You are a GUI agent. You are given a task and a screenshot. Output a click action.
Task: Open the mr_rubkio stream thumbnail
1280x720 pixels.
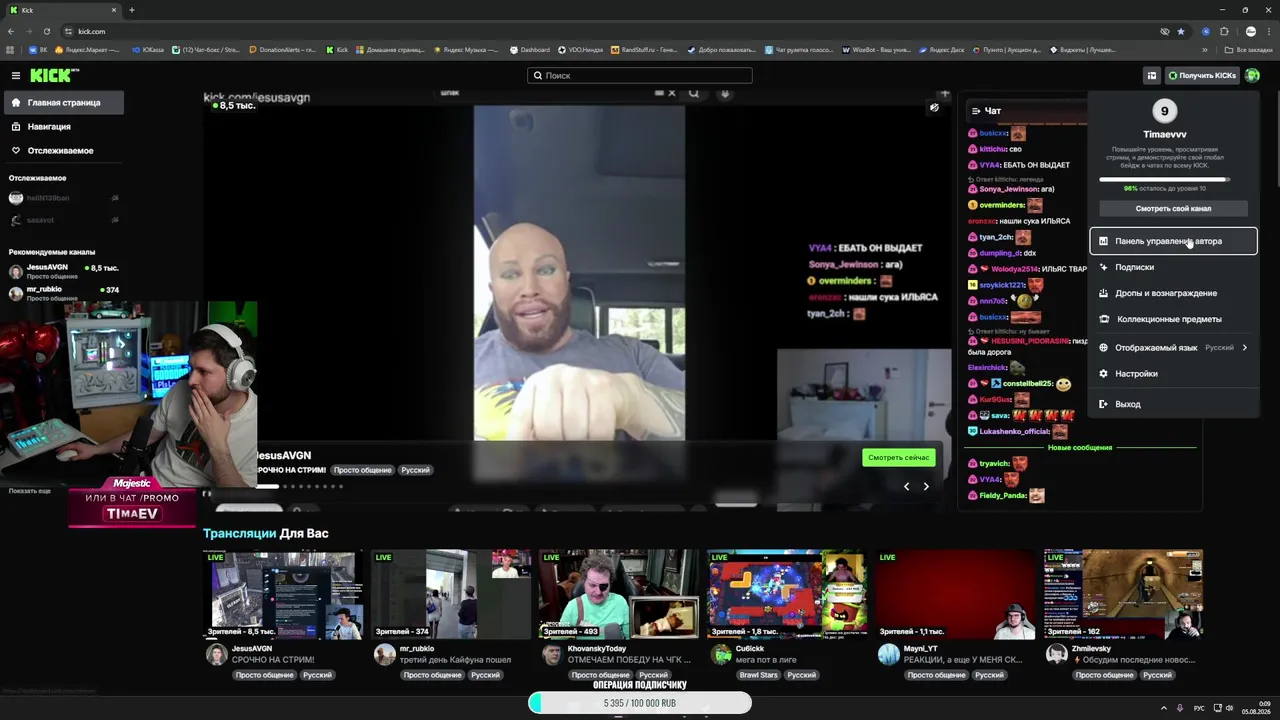tap(451, 594)
